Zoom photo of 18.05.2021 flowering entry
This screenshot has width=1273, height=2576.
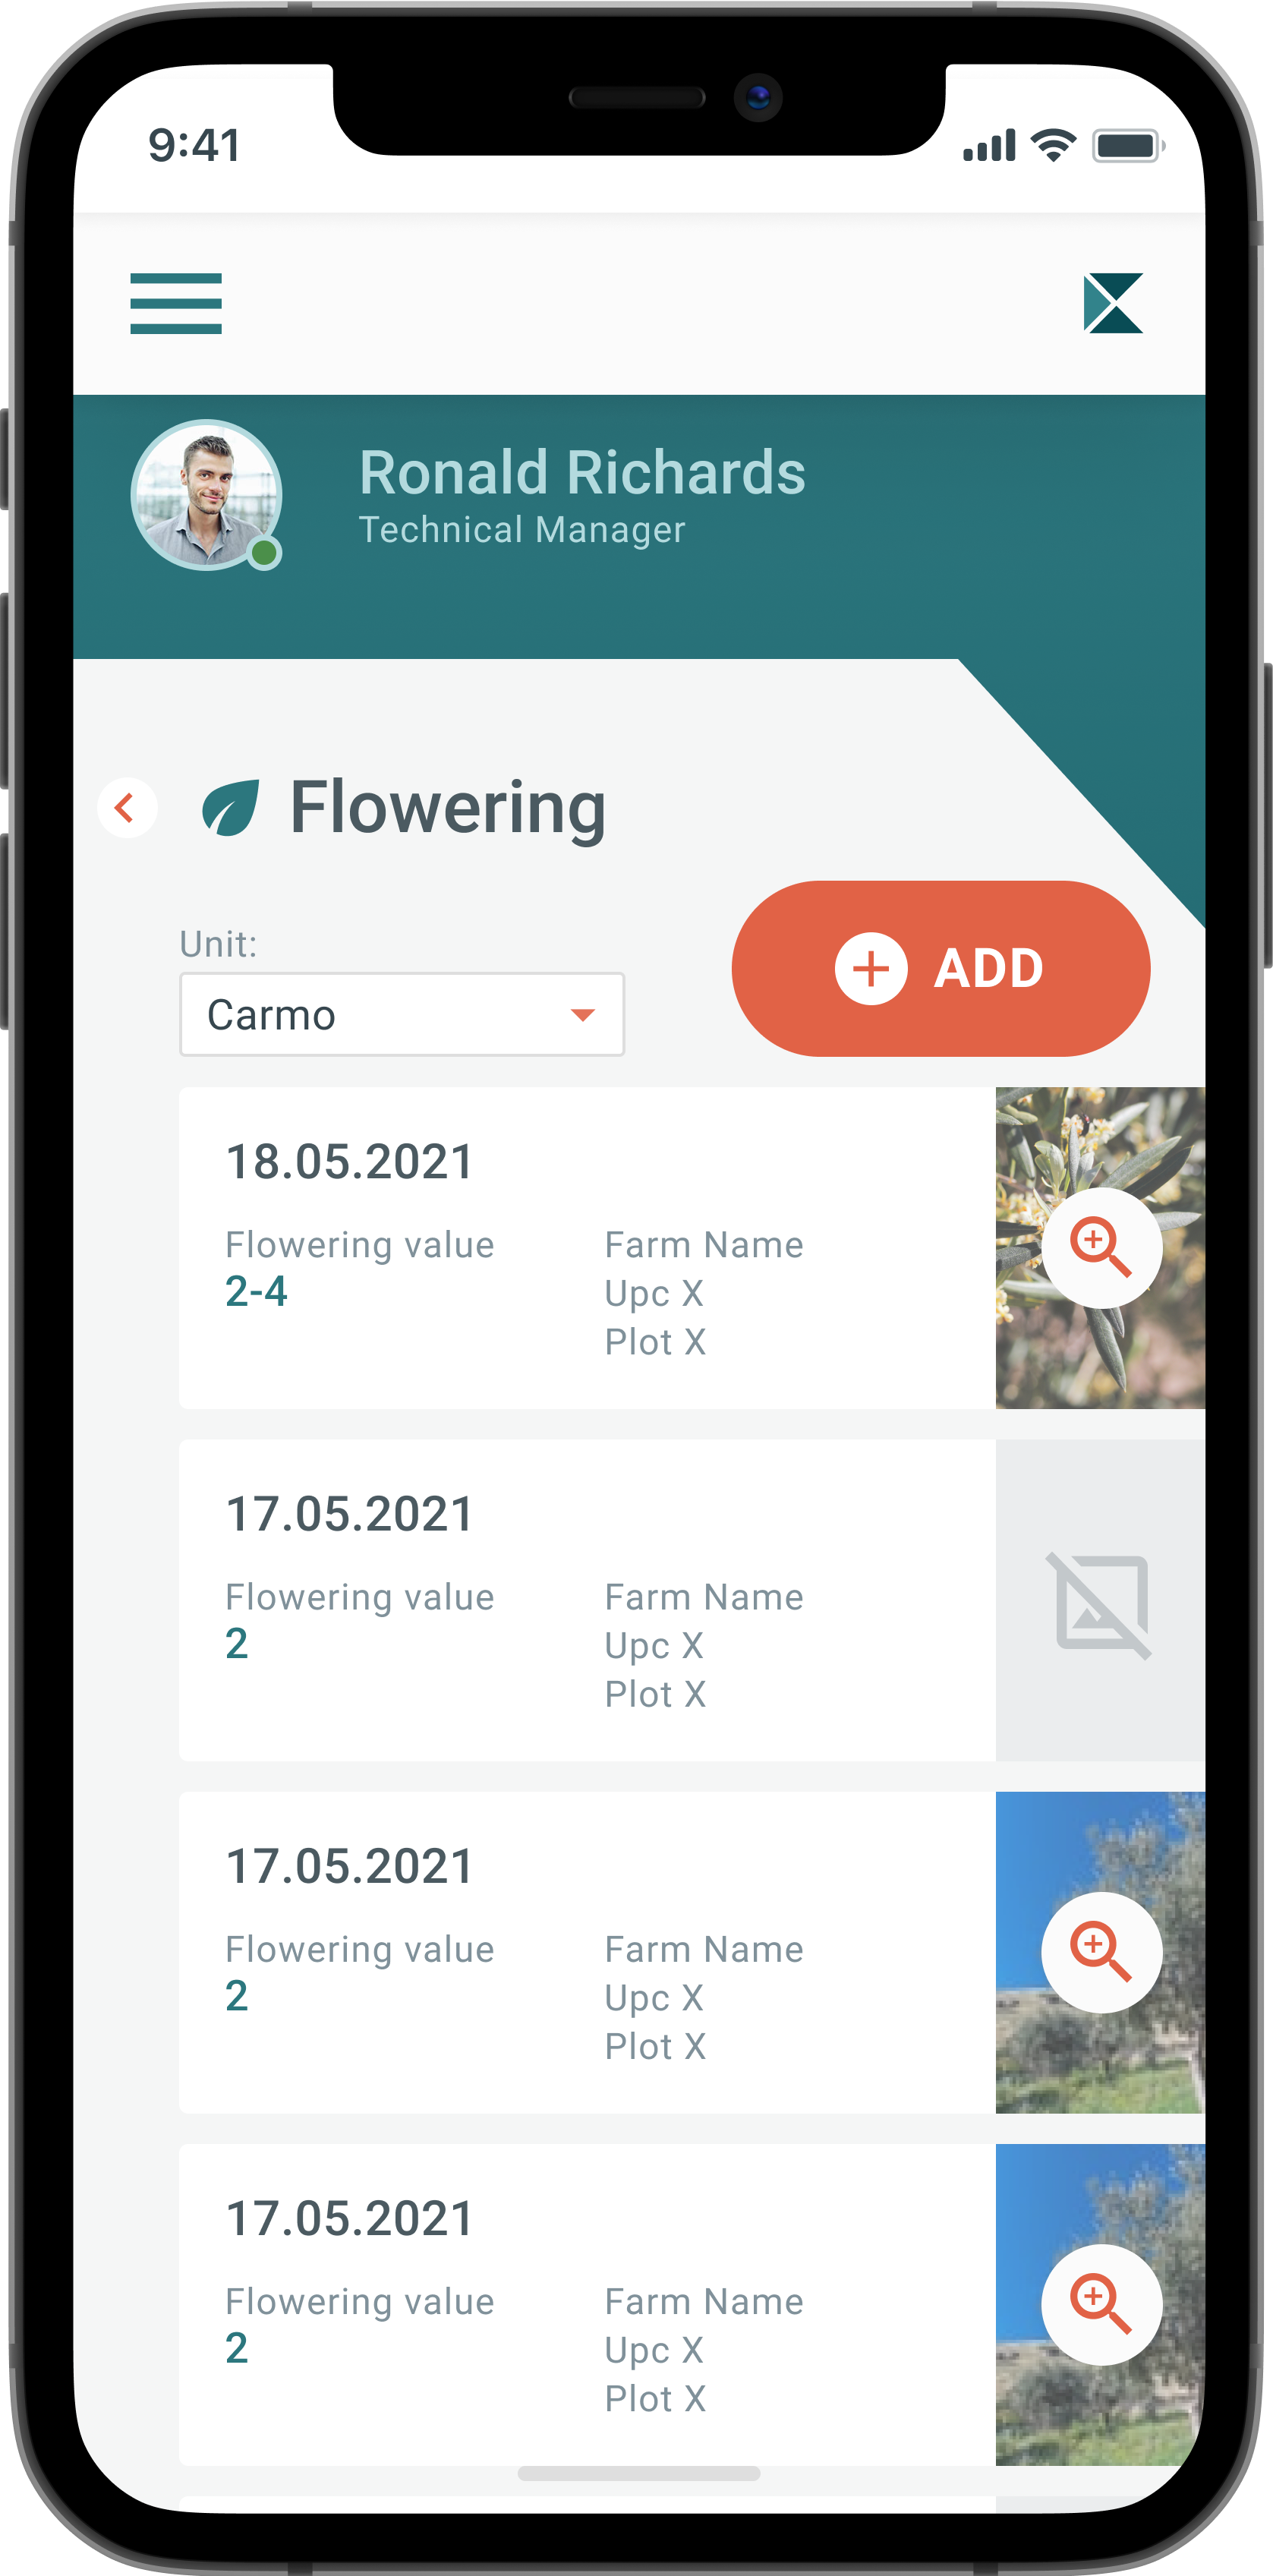(x=1101, y=1247)
